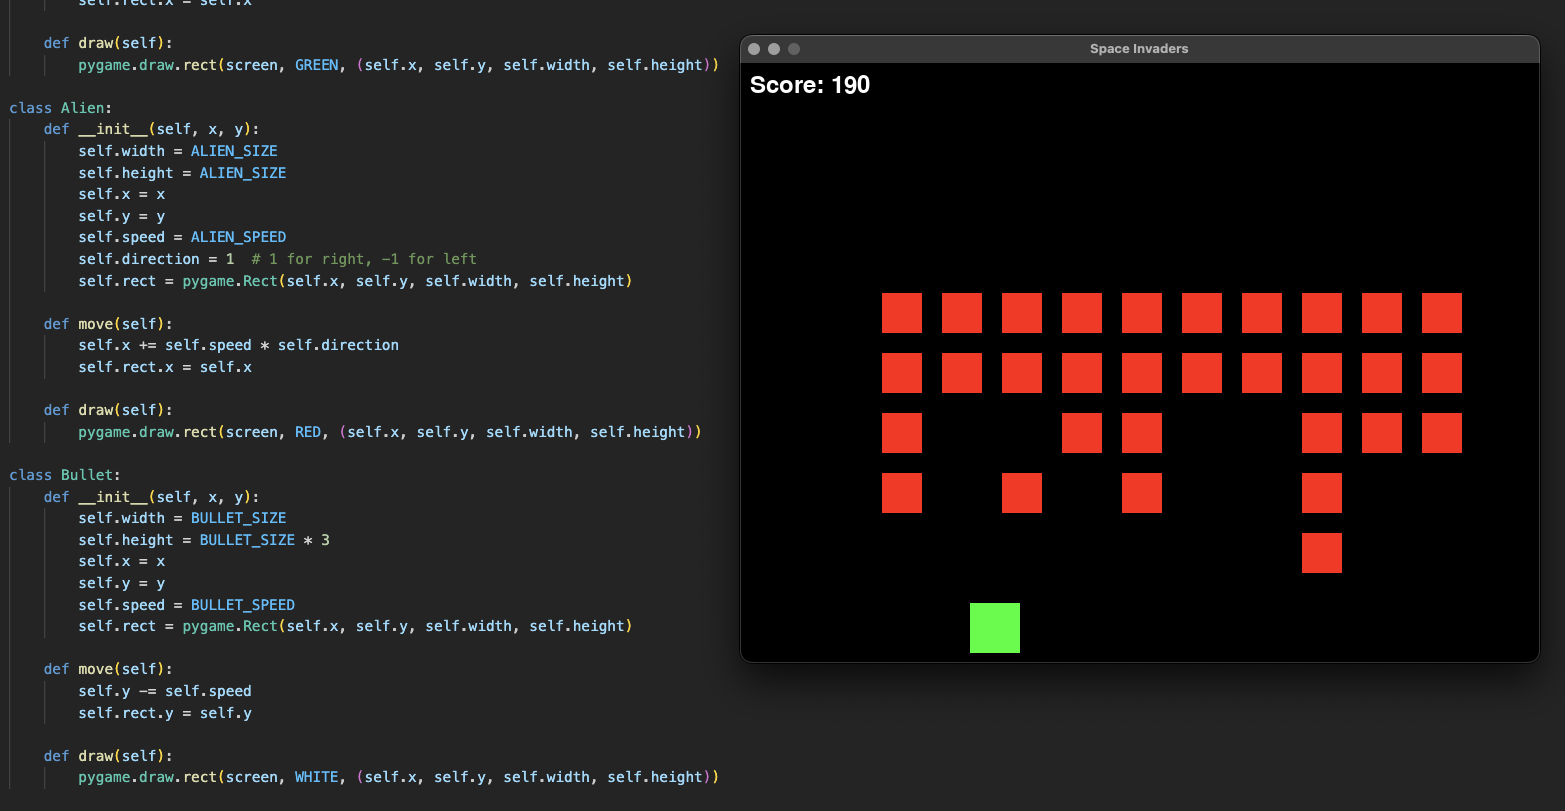
Task: Click the 'class Alien:' line in the editor
Action: pos(61,108)
